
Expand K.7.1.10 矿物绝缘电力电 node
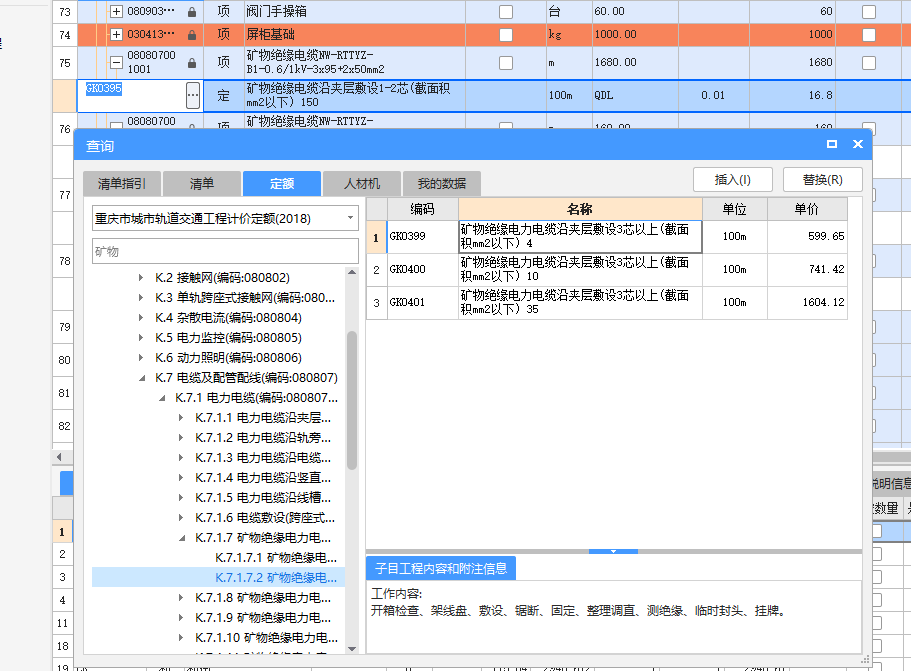[181, 637]
